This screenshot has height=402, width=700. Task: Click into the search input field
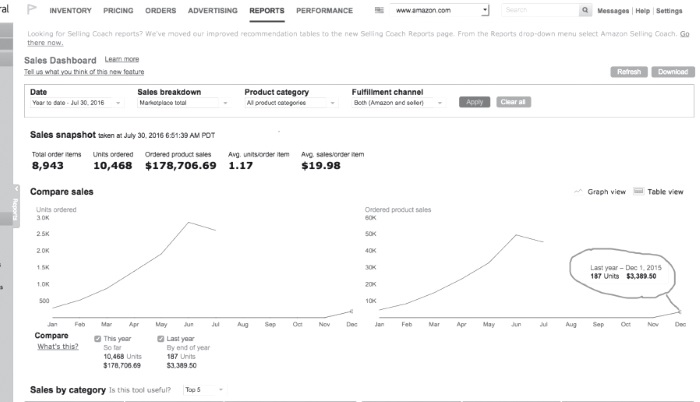pos(538,10)
